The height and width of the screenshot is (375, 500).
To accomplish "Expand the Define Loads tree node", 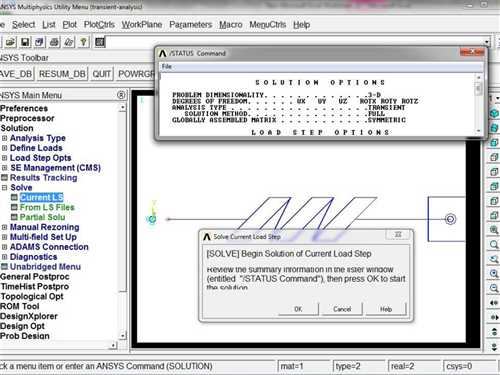I will 4,148.
